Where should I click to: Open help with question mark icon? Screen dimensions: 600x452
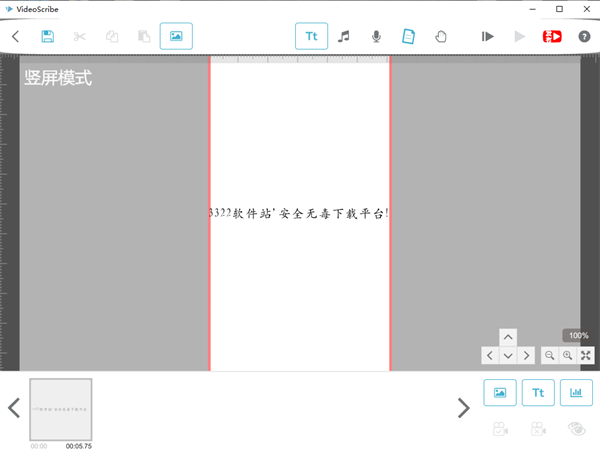click(584, 36)
